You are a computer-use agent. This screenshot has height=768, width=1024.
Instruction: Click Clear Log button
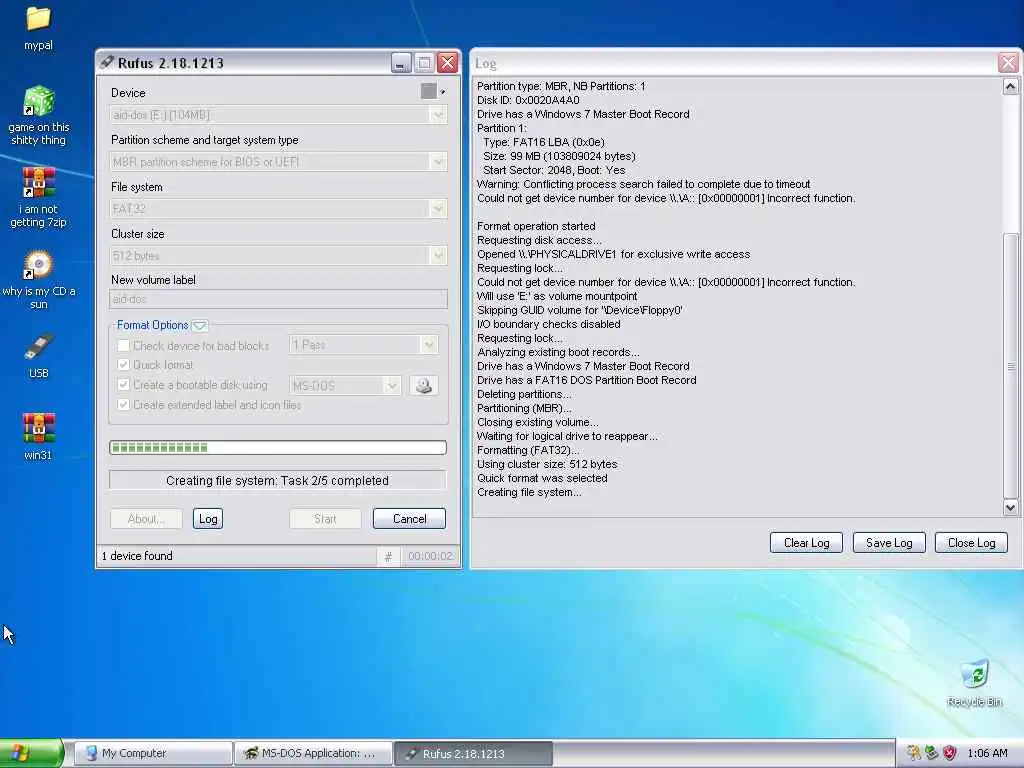(x=807, y=543)
